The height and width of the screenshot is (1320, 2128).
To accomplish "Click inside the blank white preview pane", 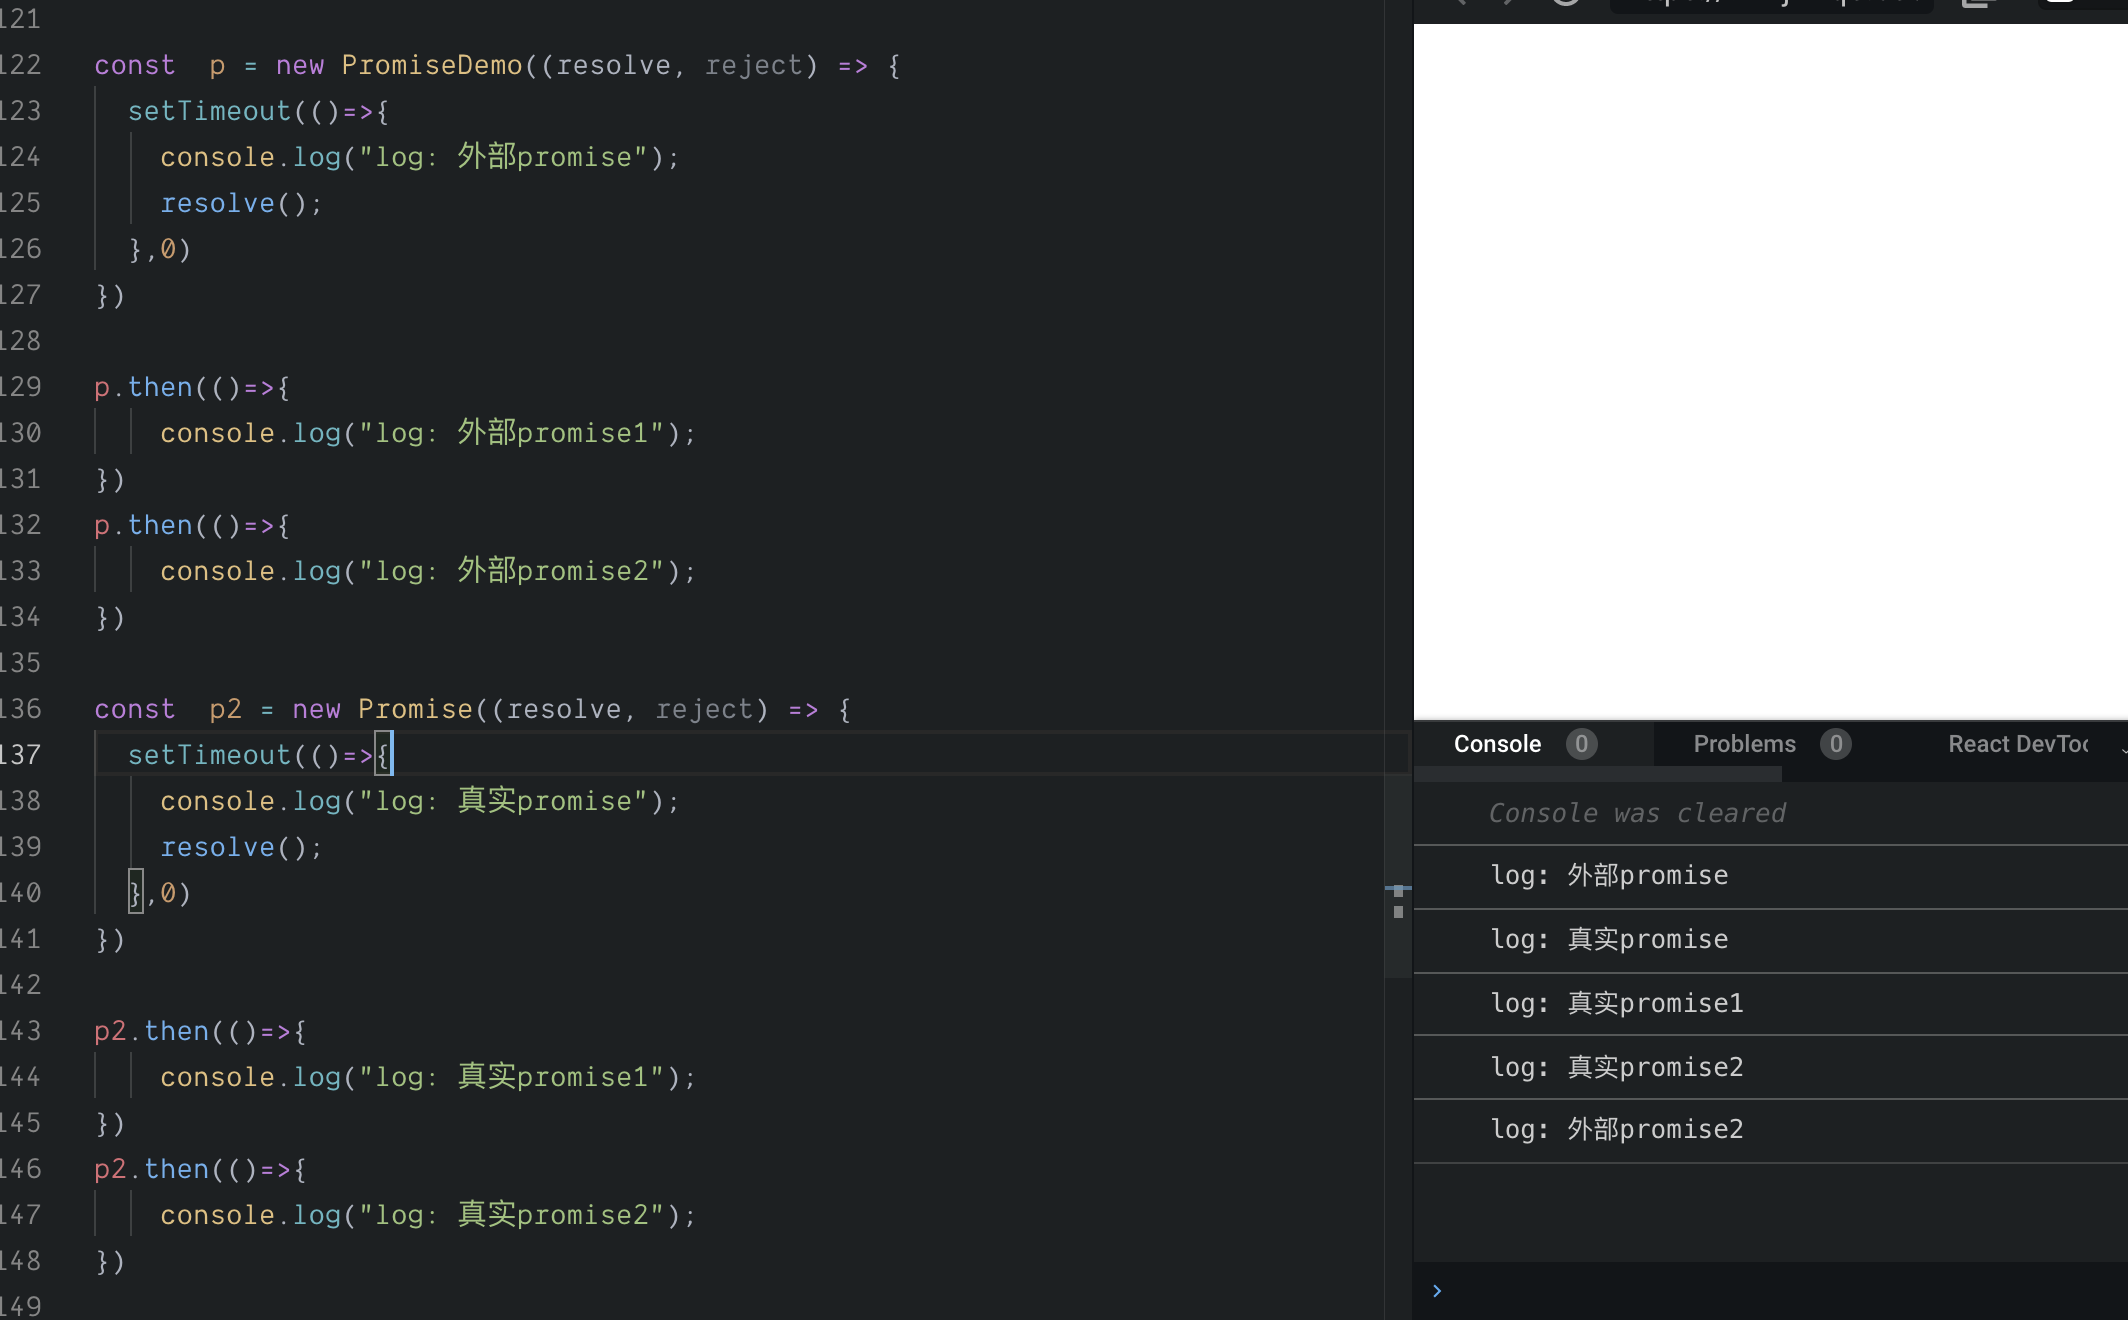I will coord(1770,370).
